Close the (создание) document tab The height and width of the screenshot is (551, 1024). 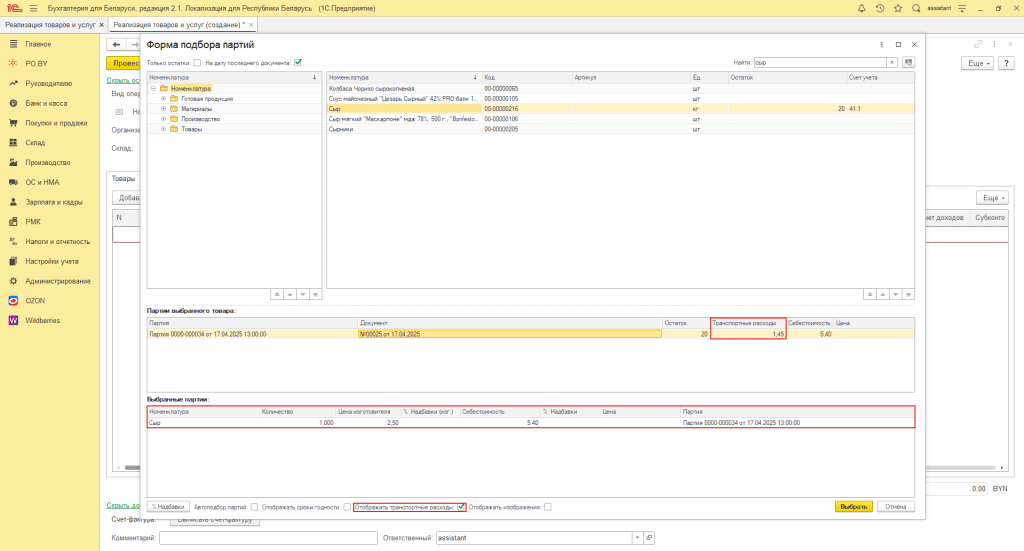click(x=251, y=25)
